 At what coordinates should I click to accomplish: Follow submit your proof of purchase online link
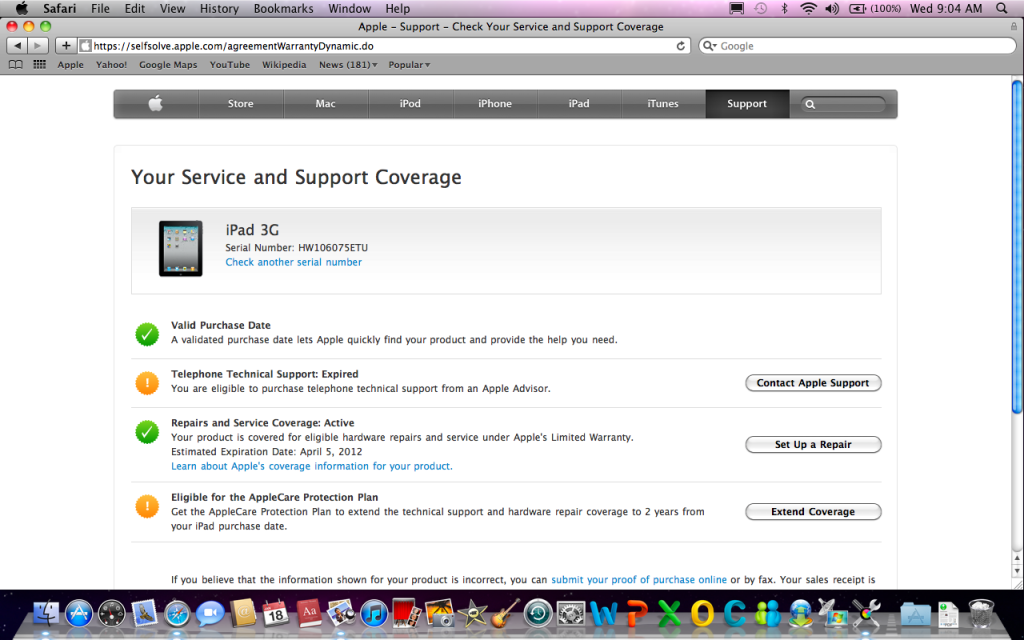(x=639, y=579)
